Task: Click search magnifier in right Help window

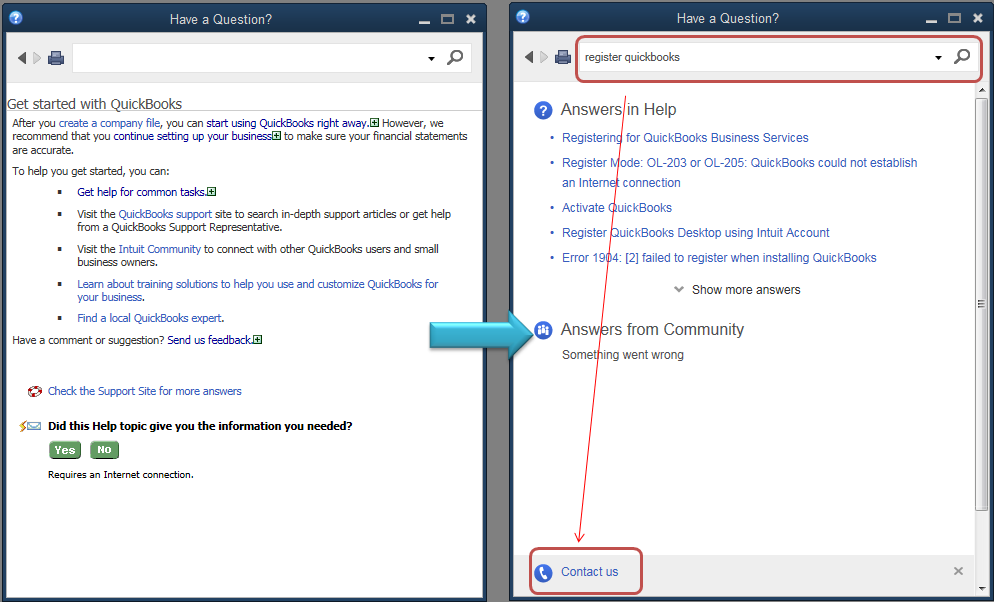Action: coord(962,56)
